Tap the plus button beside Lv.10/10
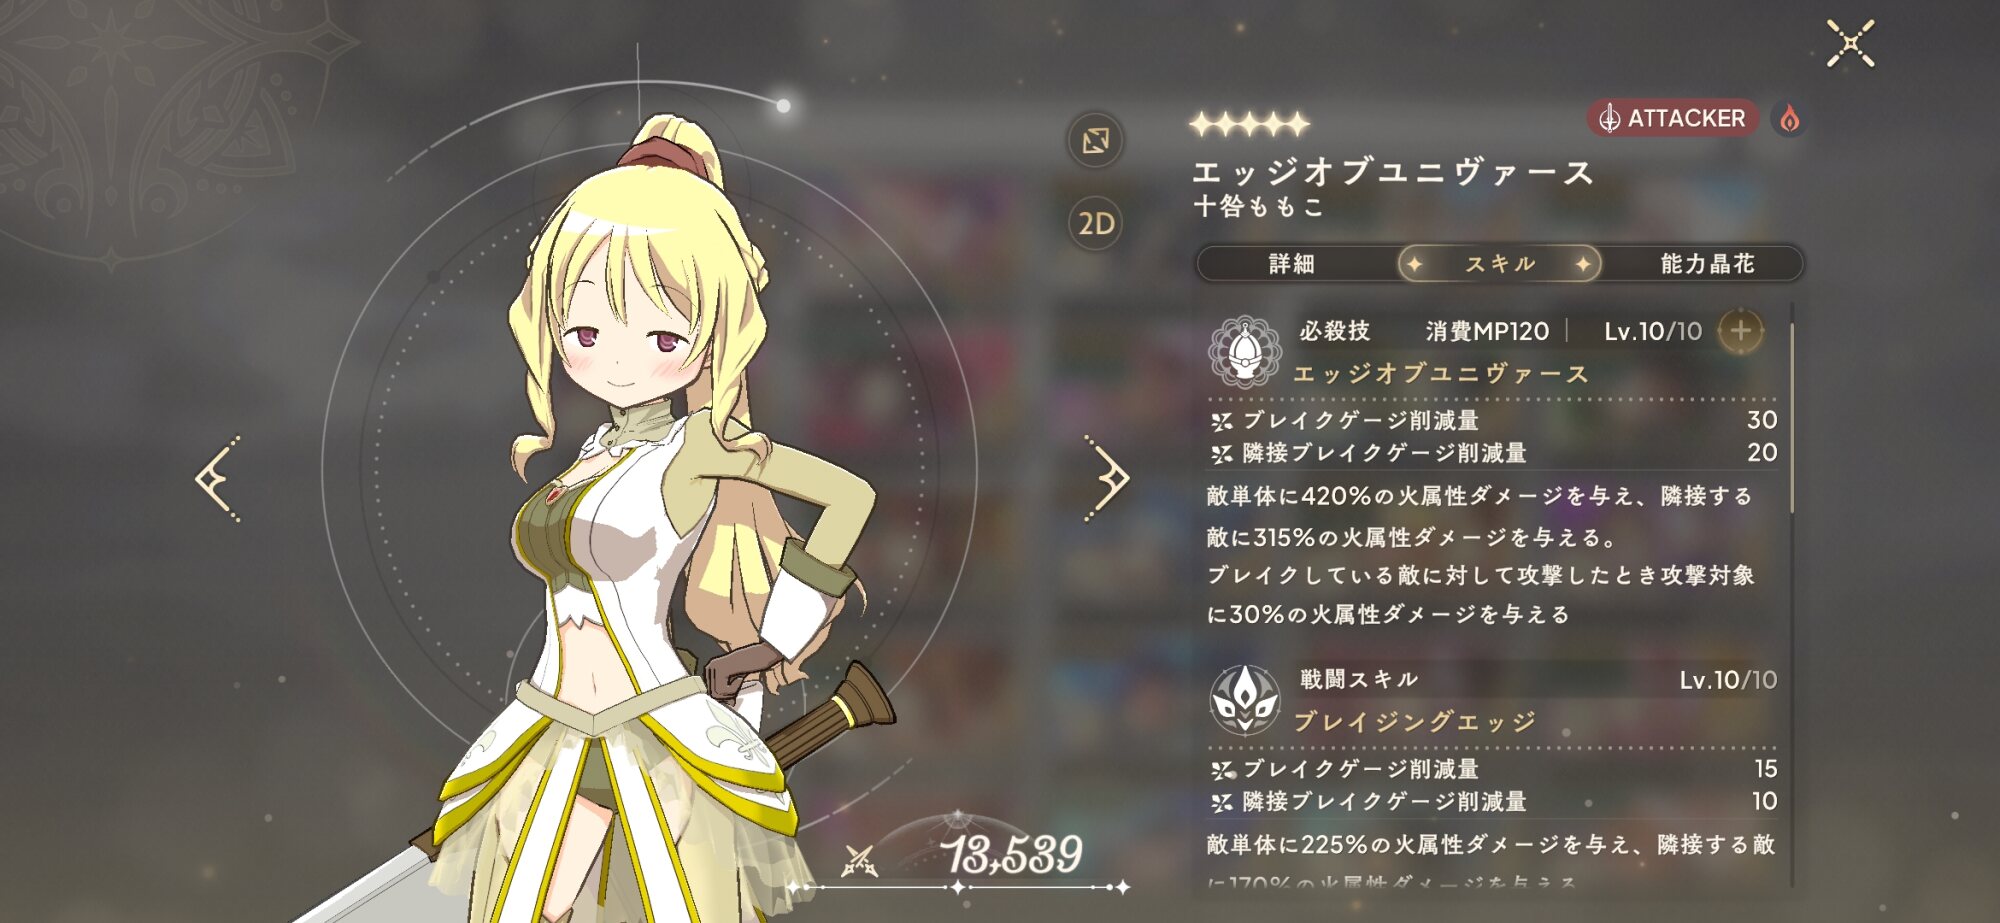 (x=1741, y=331)
